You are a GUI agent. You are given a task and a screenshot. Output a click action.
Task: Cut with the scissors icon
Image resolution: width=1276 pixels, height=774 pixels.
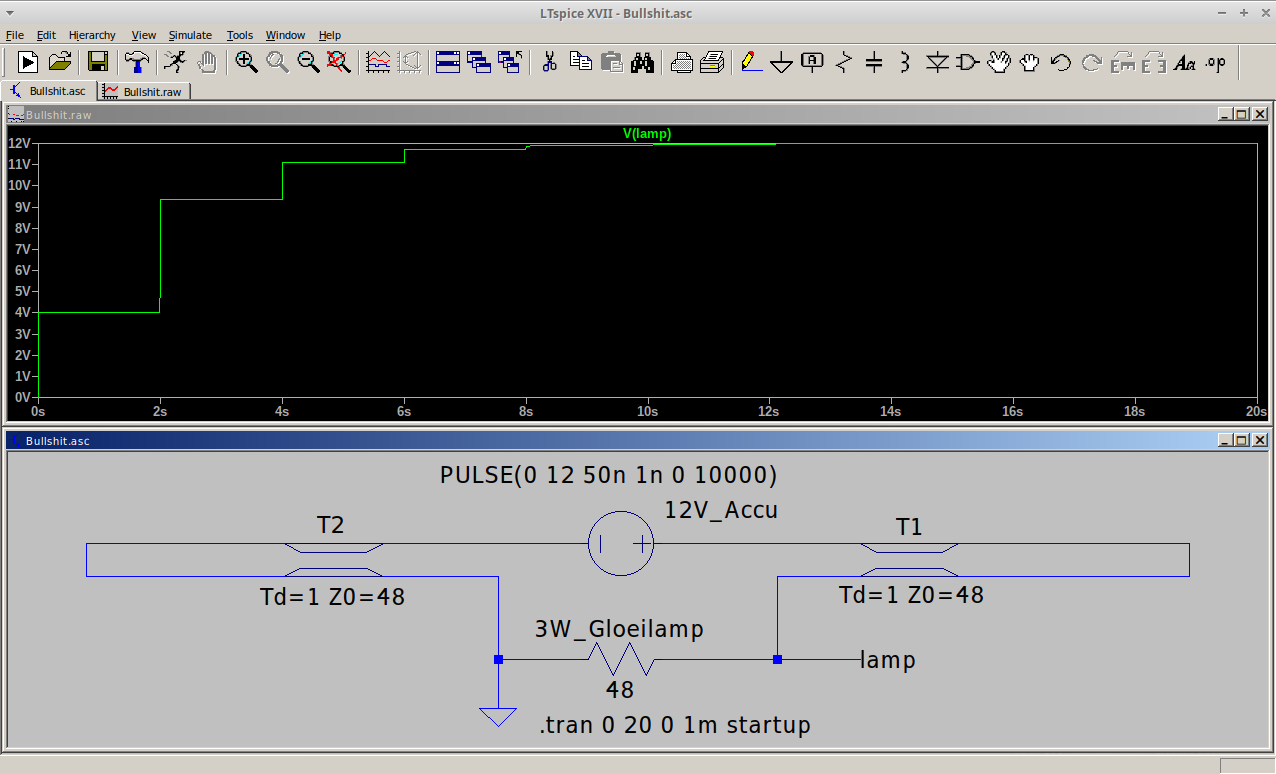click(x=549, y=62)
